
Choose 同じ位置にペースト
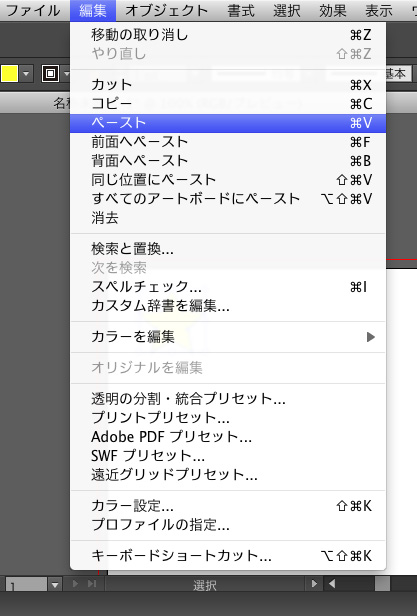(228, 180)
